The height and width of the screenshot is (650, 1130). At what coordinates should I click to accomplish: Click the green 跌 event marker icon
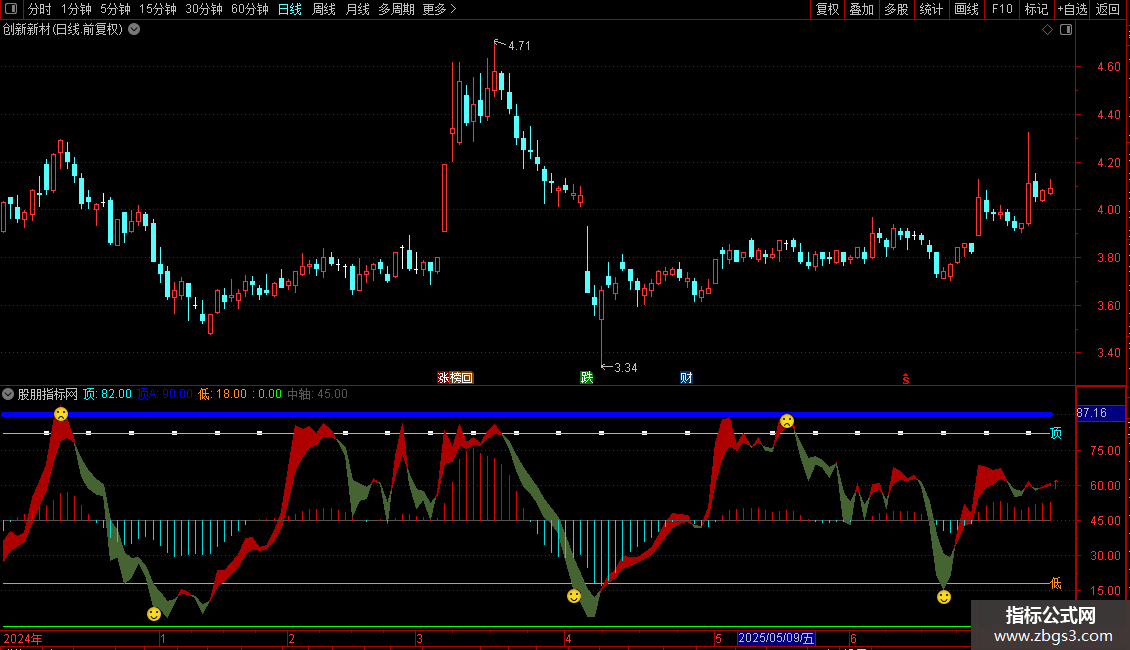point(586,378)
